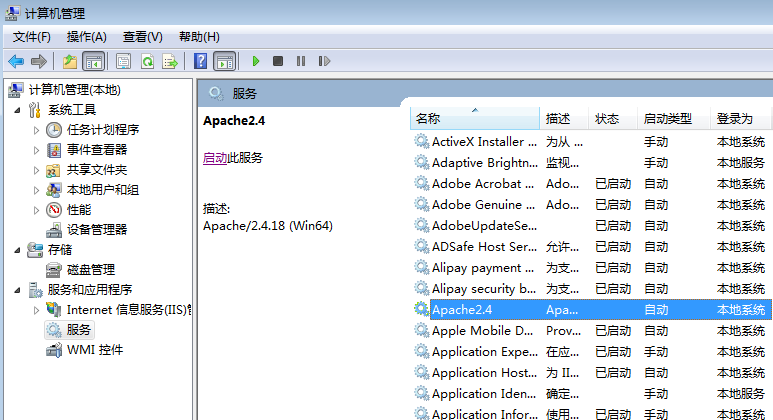Click the Up one level folder icon
Viewport: 773px width, 420px height.
70,61
